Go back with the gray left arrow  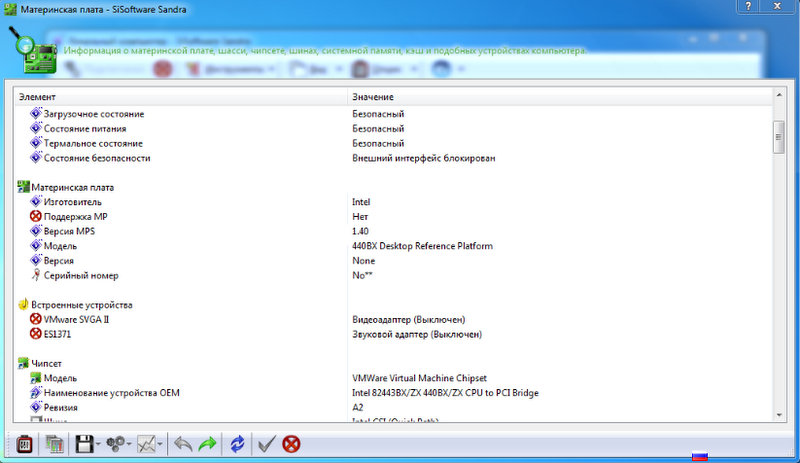point(183,444)
